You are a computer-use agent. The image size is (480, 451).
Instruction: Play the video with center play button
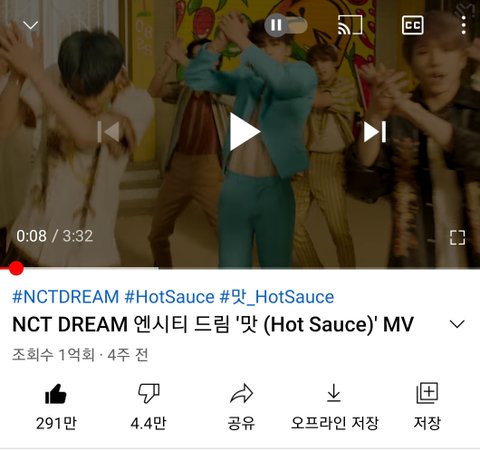[244, 132]
